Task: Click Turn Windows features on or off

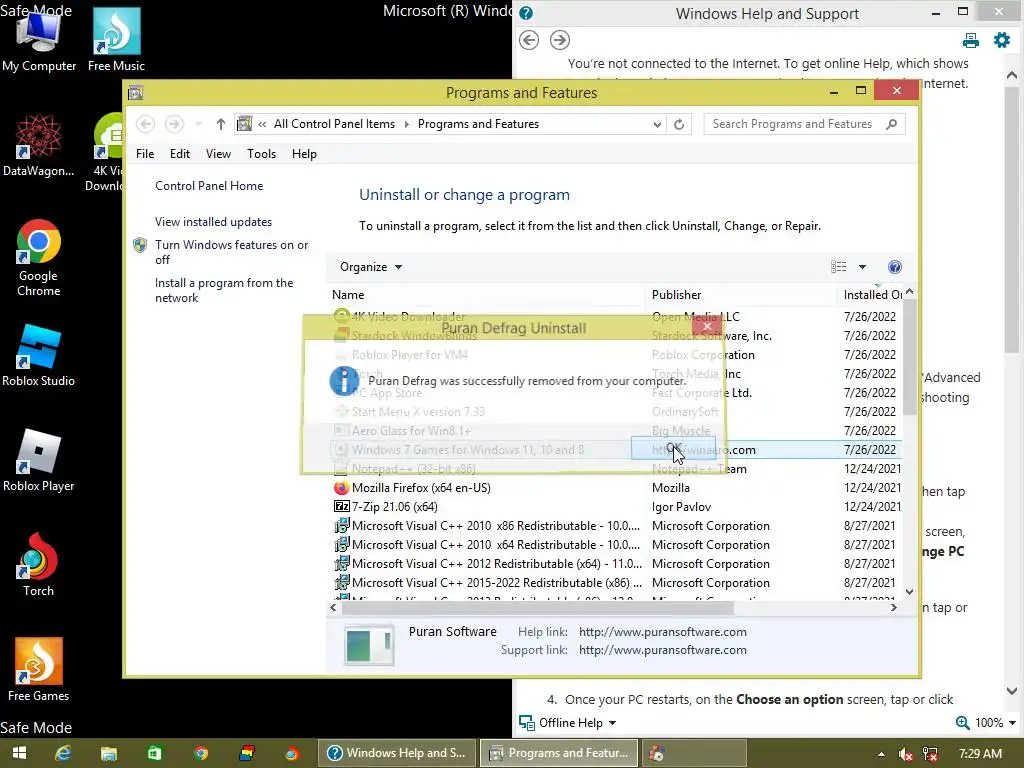Action: tap(231, 252)
